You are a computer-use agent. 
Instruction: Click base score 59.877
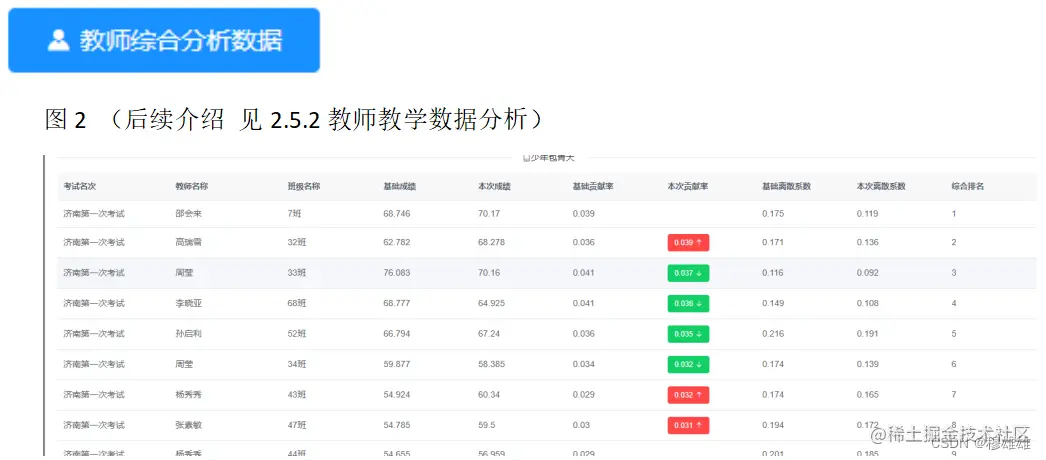tap(397, 365)
